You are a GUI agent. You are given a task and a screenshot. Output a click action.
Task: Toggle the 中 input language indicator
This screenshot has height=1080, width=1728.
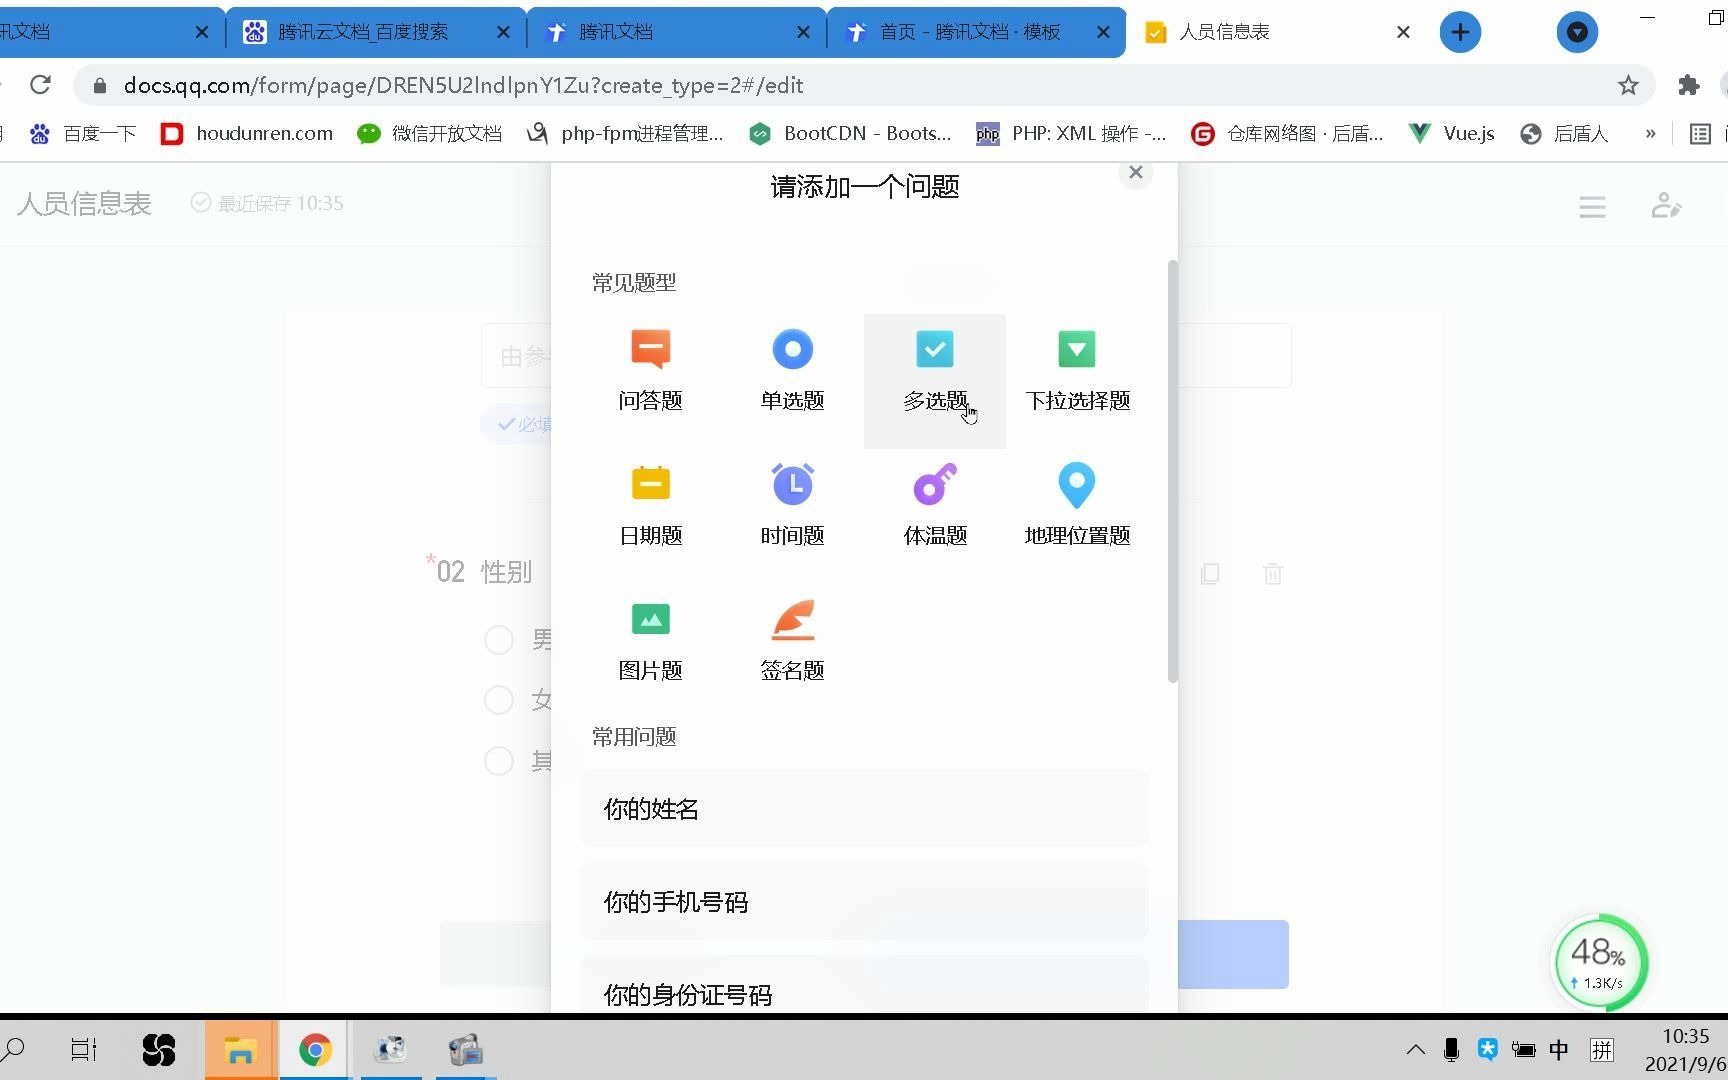(x=1559, y=1050)
